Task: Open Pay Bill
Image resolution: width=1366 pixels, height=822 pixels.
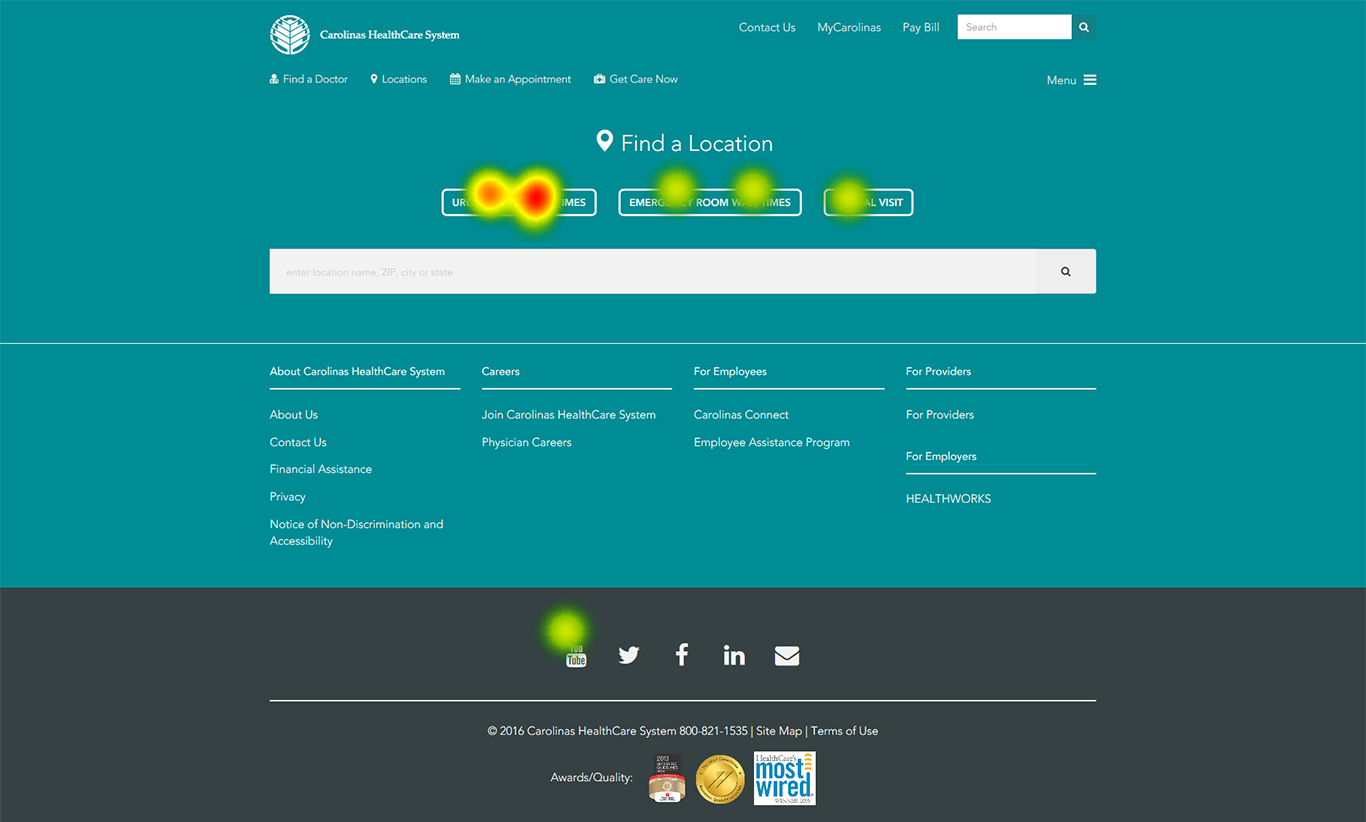Action: [921, 27]
